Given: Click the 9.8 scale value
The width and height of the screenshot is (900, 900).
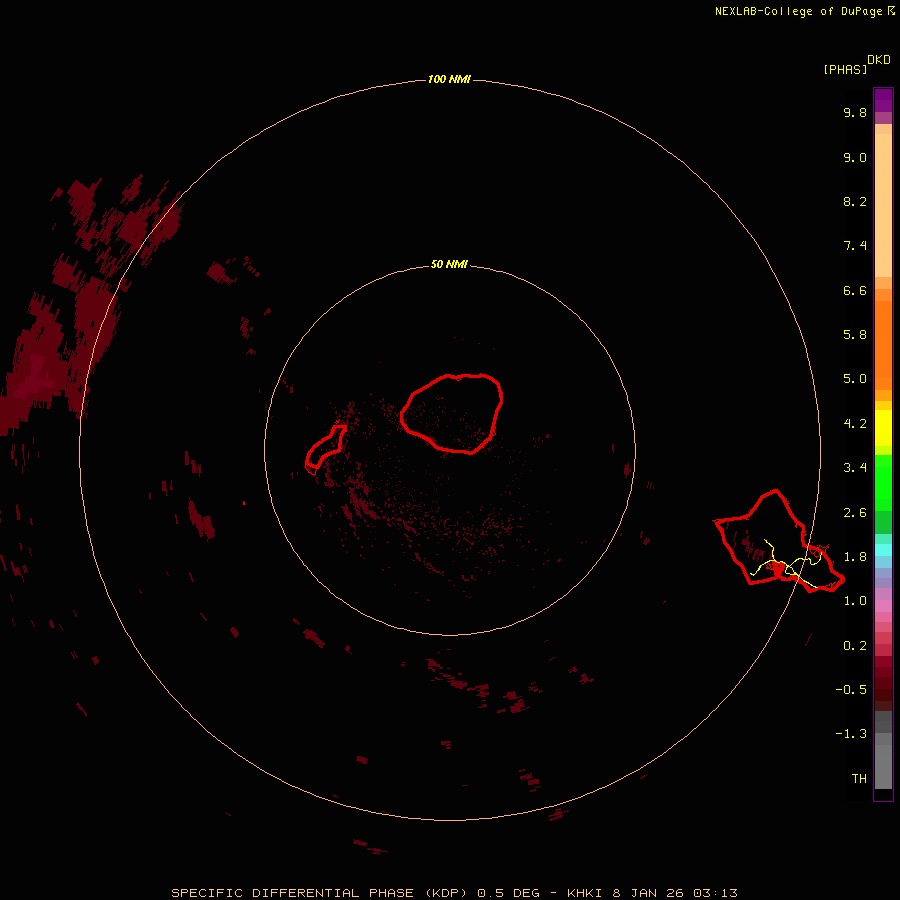Looking at the screenshot, I should 855,112.
